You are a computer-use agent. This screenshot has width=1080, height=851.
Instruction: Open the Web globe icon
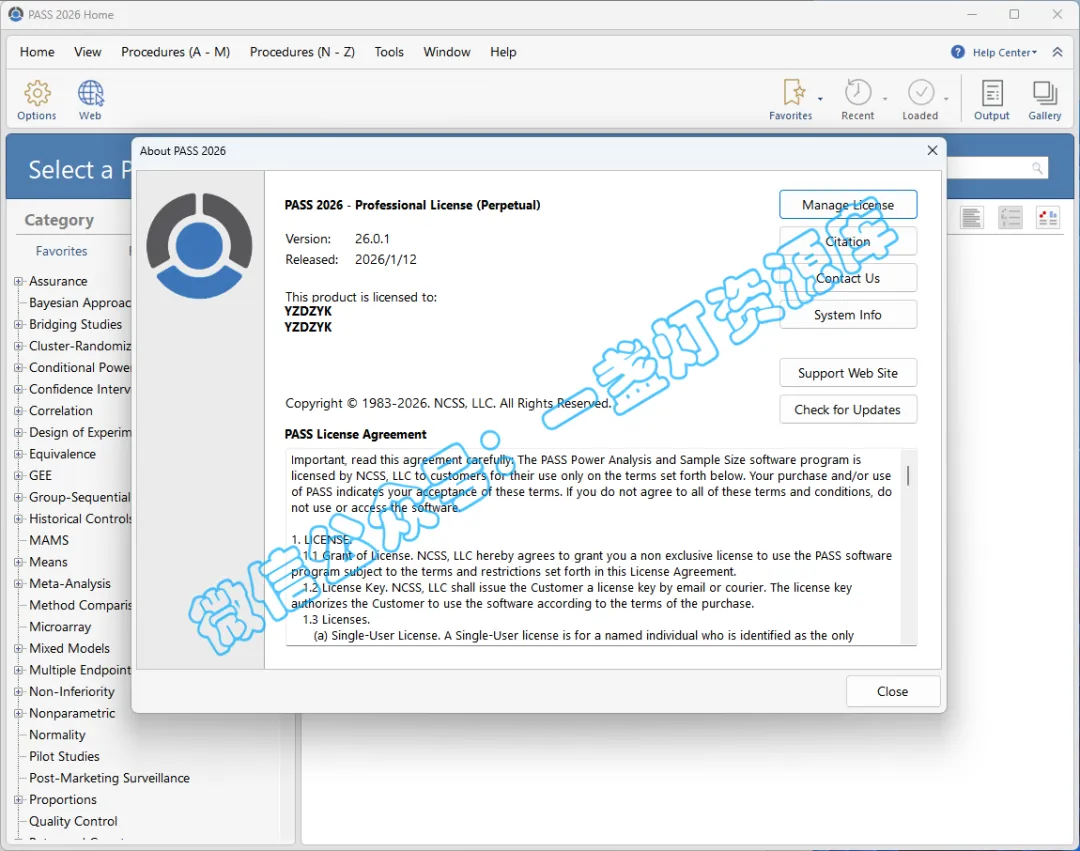coord(90,93)
